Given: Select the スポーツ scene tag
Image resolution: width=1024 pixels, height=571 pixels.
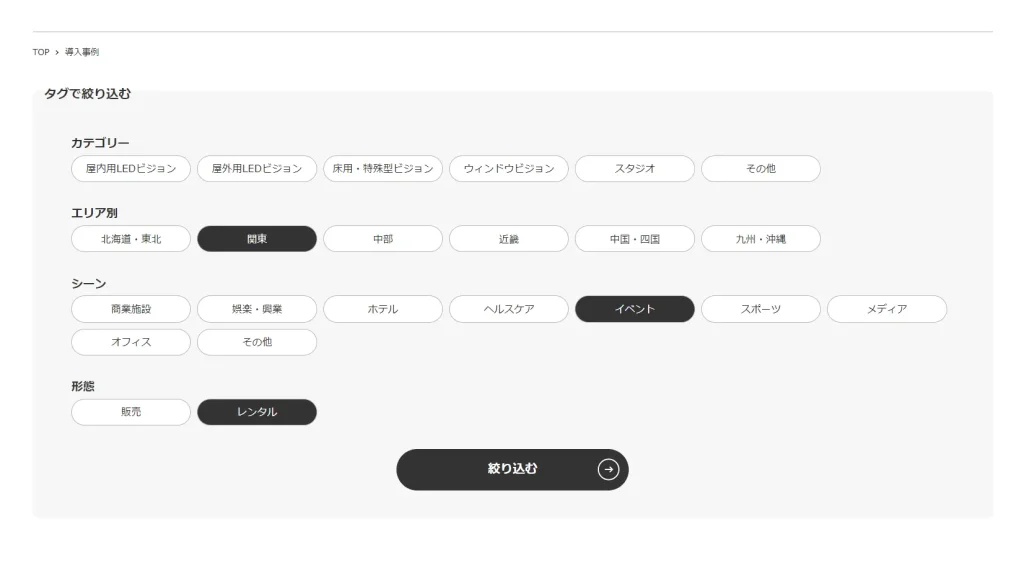Looking at the screenshot, I should click(761, 309).
